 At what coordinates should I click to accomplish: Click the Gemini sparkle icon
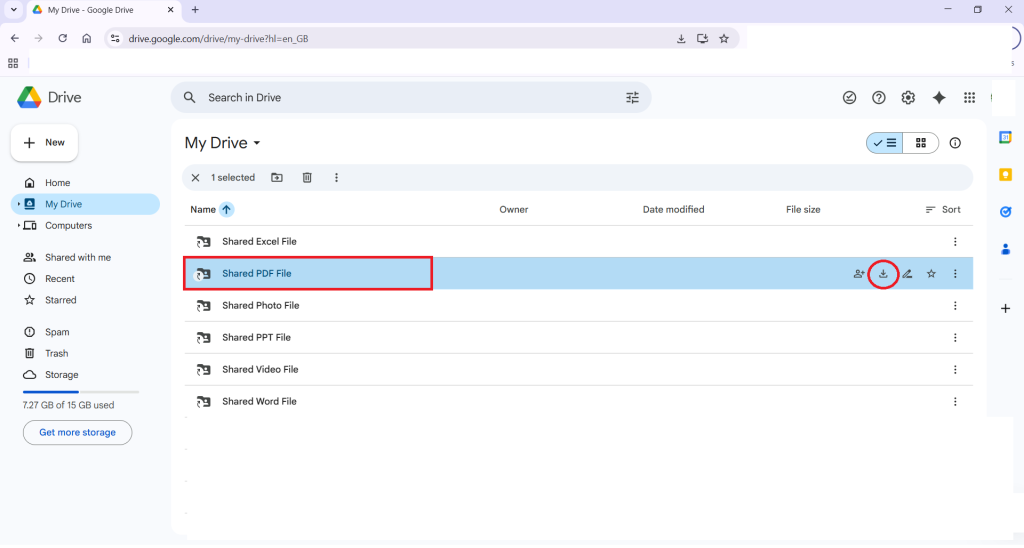(x=939, y=98)
